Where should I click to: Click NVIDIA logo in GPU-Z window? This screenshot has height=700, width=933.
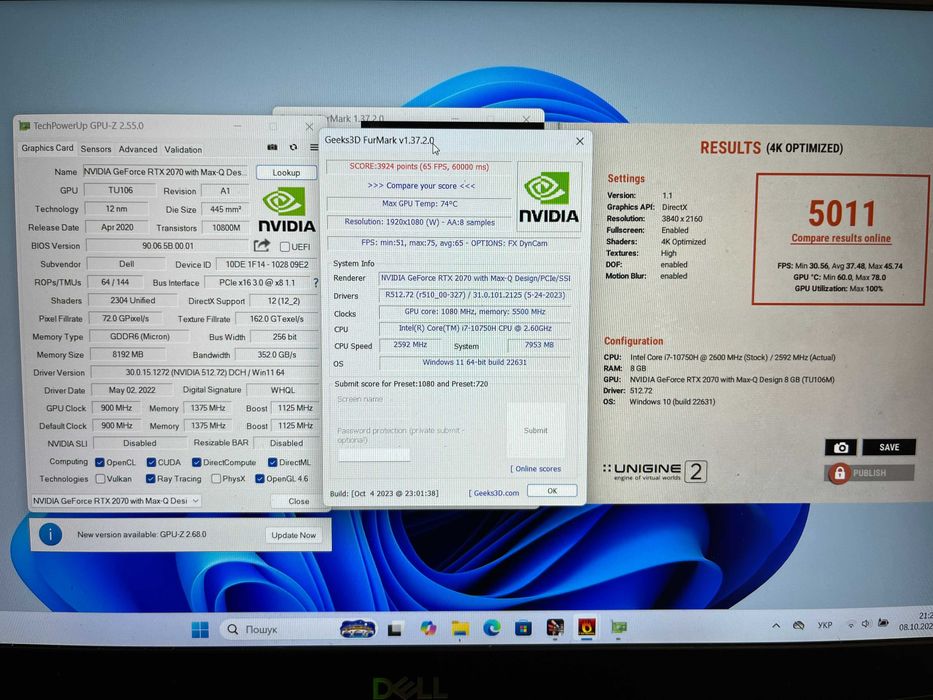(286, 210)
